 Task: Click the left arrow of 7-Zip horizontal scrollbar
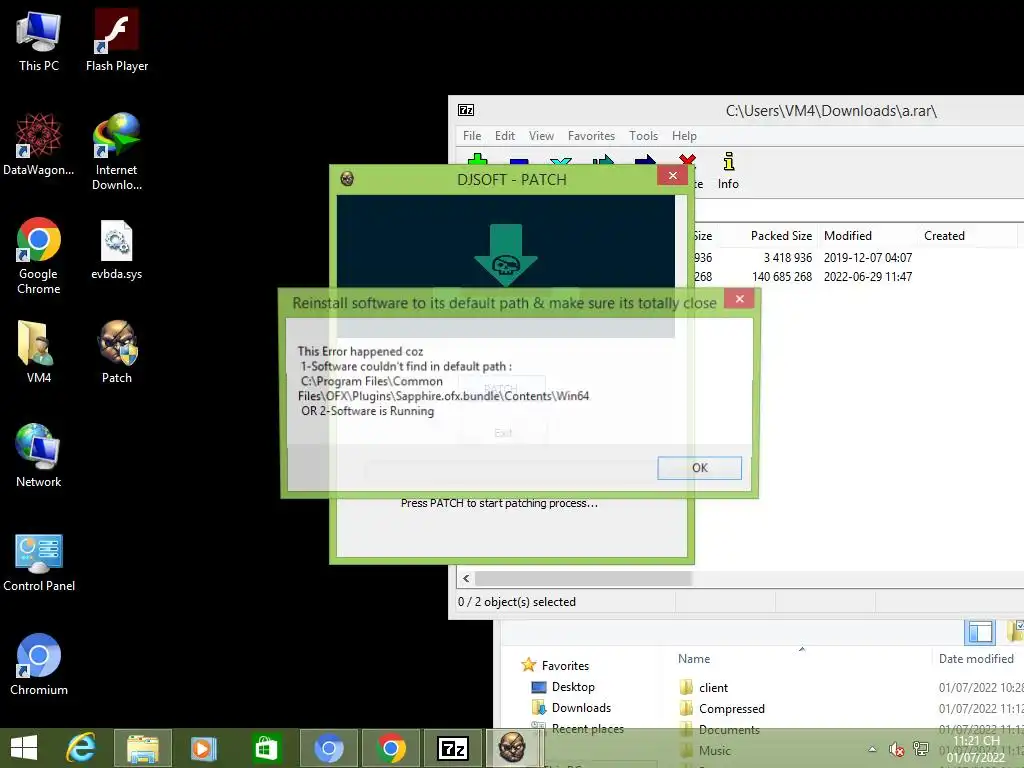tap(466, 579)
